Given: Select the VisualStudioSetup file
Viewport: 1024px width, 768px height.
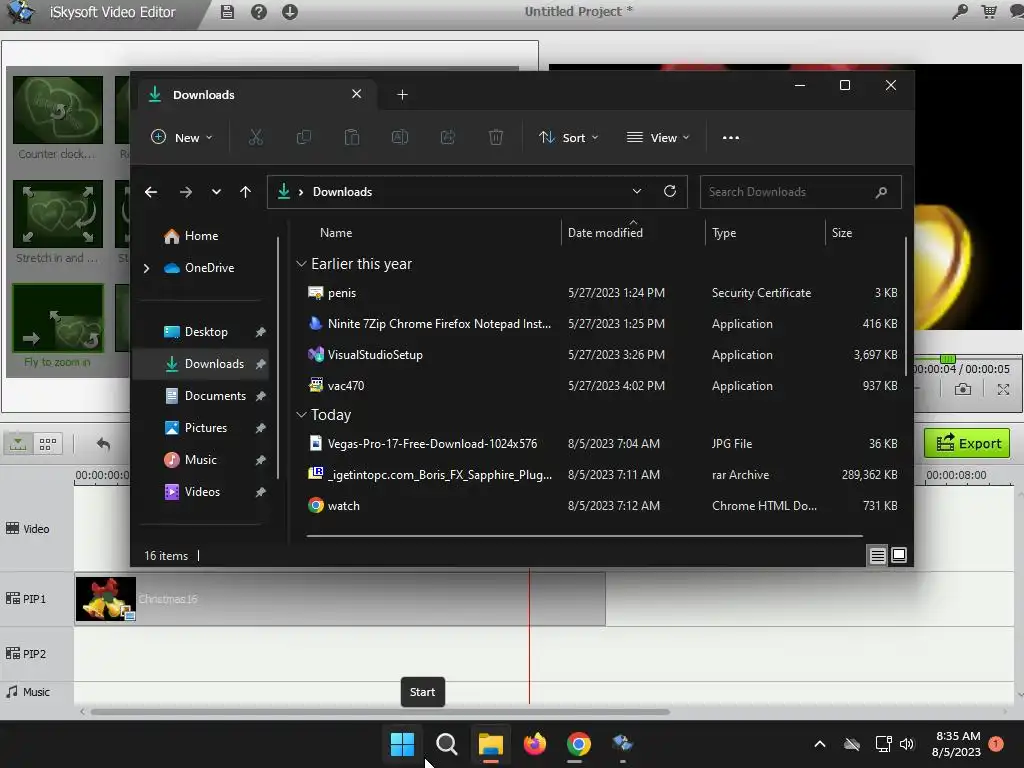Looking at the screenshot, I should click(x=603, y=355).
